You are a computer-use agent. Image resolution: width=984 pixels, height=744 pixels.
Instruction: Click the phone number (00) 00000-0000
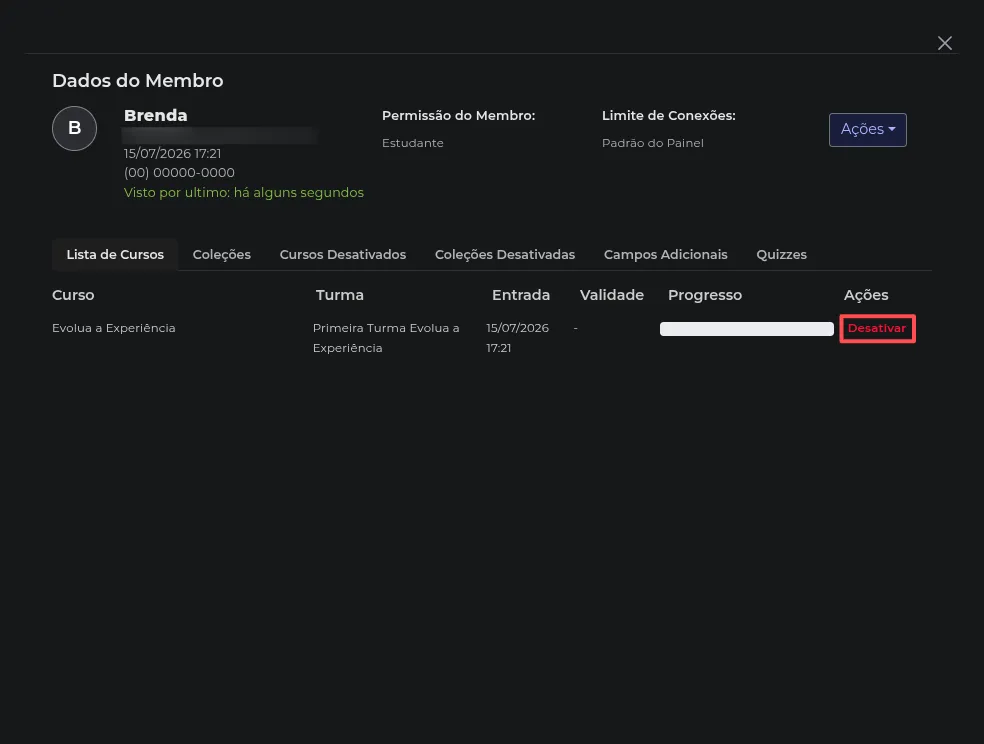pos(179,173)
